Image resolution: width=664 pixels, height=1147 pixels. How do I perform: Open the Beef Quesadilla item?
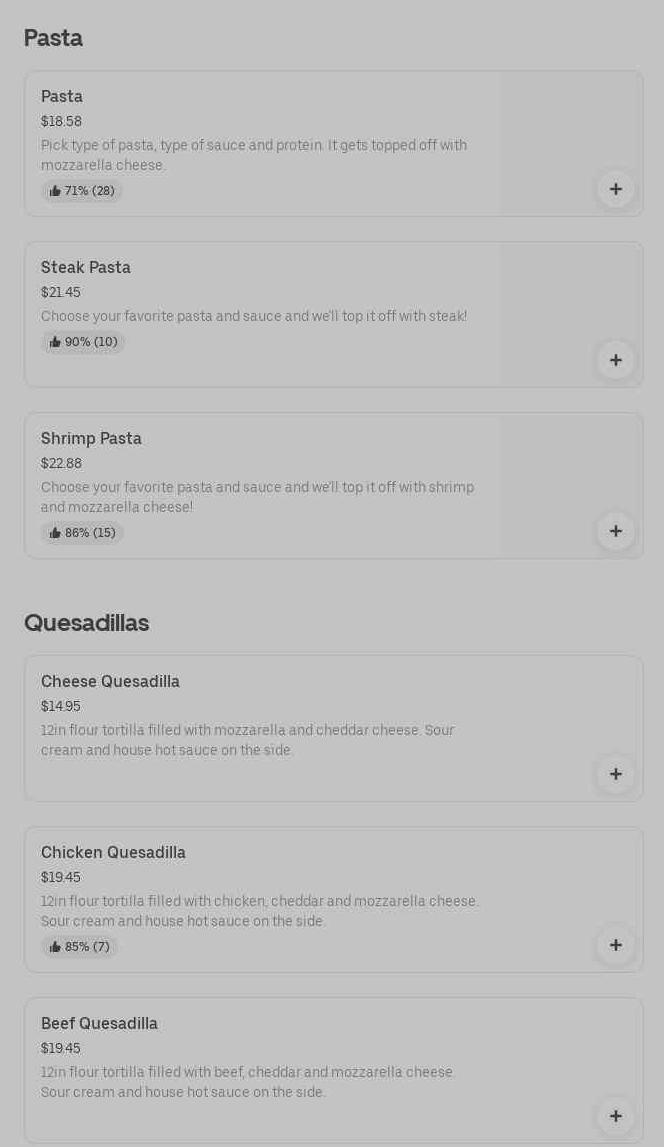coord(99,1024)
